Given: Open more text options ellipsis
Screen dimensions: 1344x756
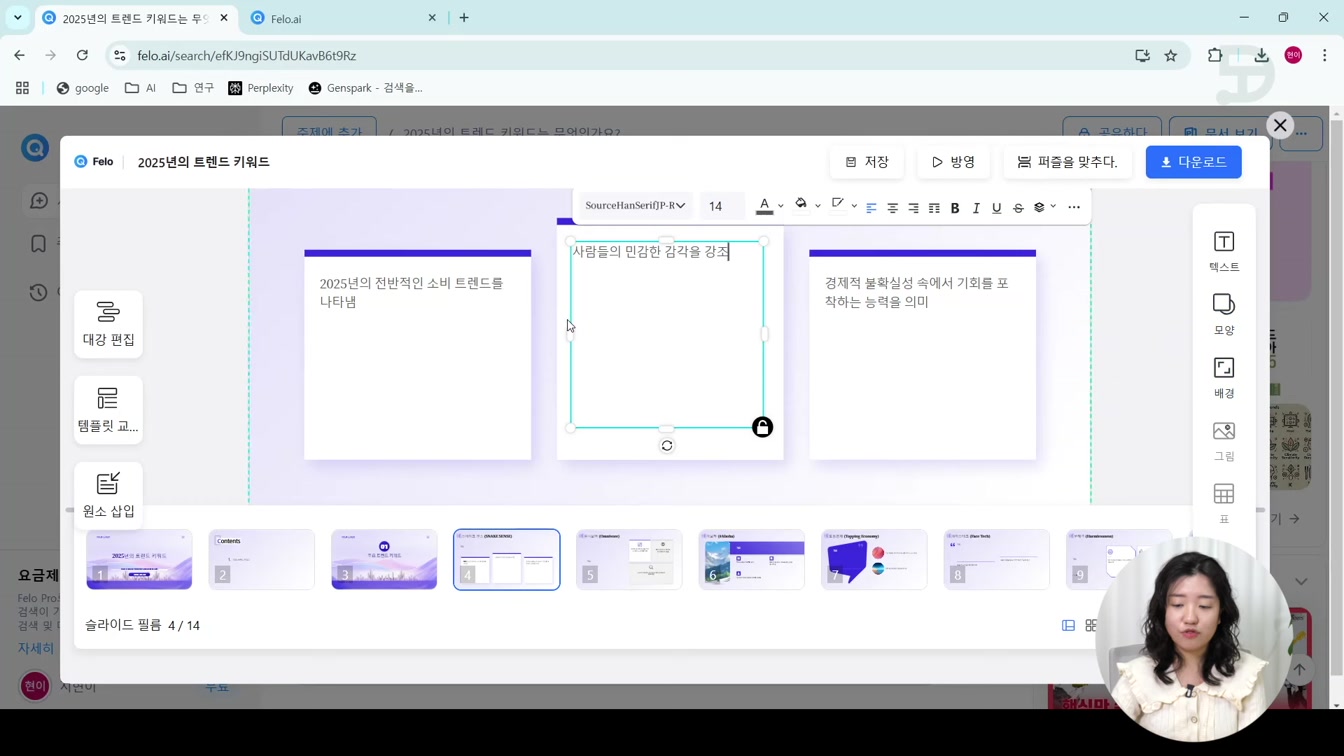Looking at the screenshot, I should coord(1074,208).
